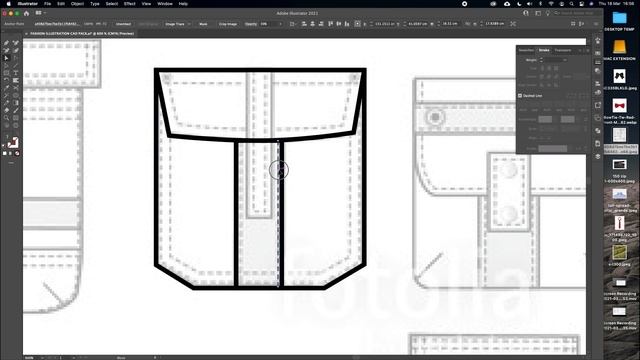The height and width of the screenshot is (360, 640).
Task: Click the Crop Image button
Action: coord(228,24)
